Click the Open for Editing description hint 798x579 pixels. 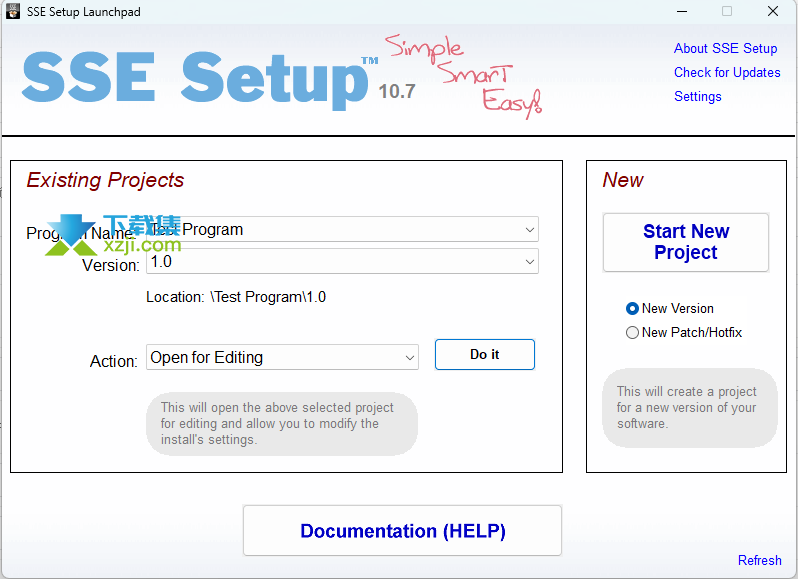281,423
